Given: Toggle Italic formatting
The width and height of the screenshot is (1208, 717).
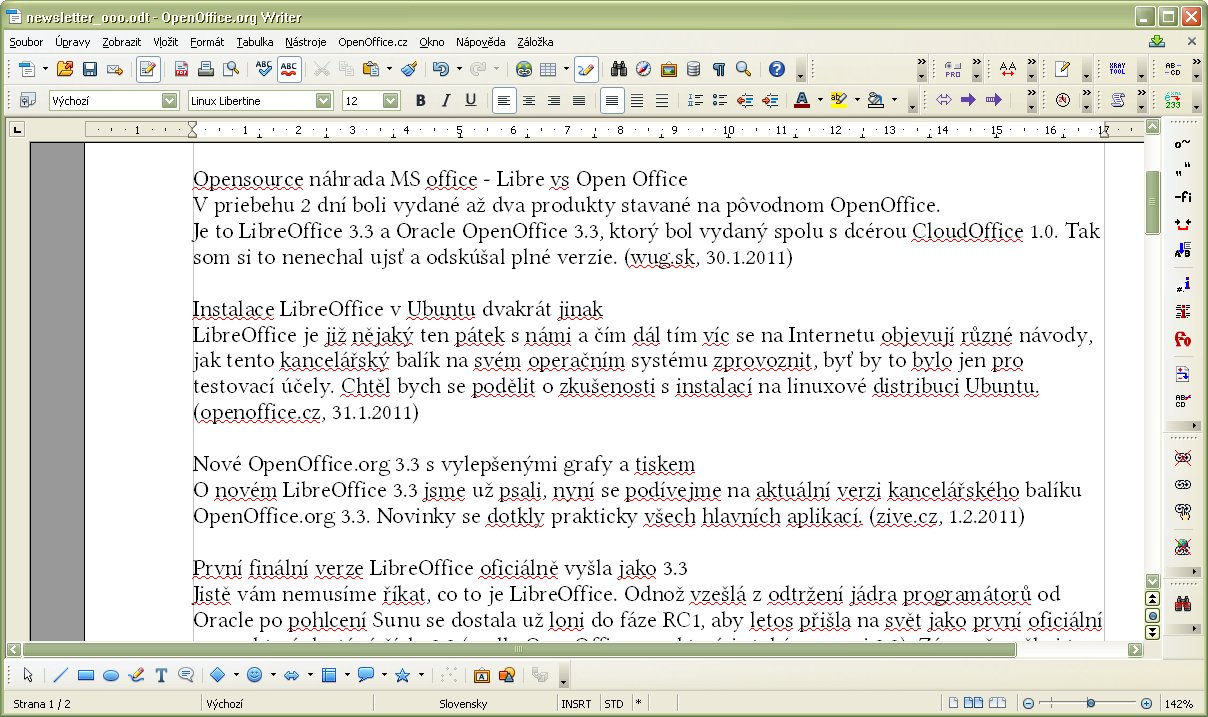Looking at the screenshot, I should click(446, 100).
